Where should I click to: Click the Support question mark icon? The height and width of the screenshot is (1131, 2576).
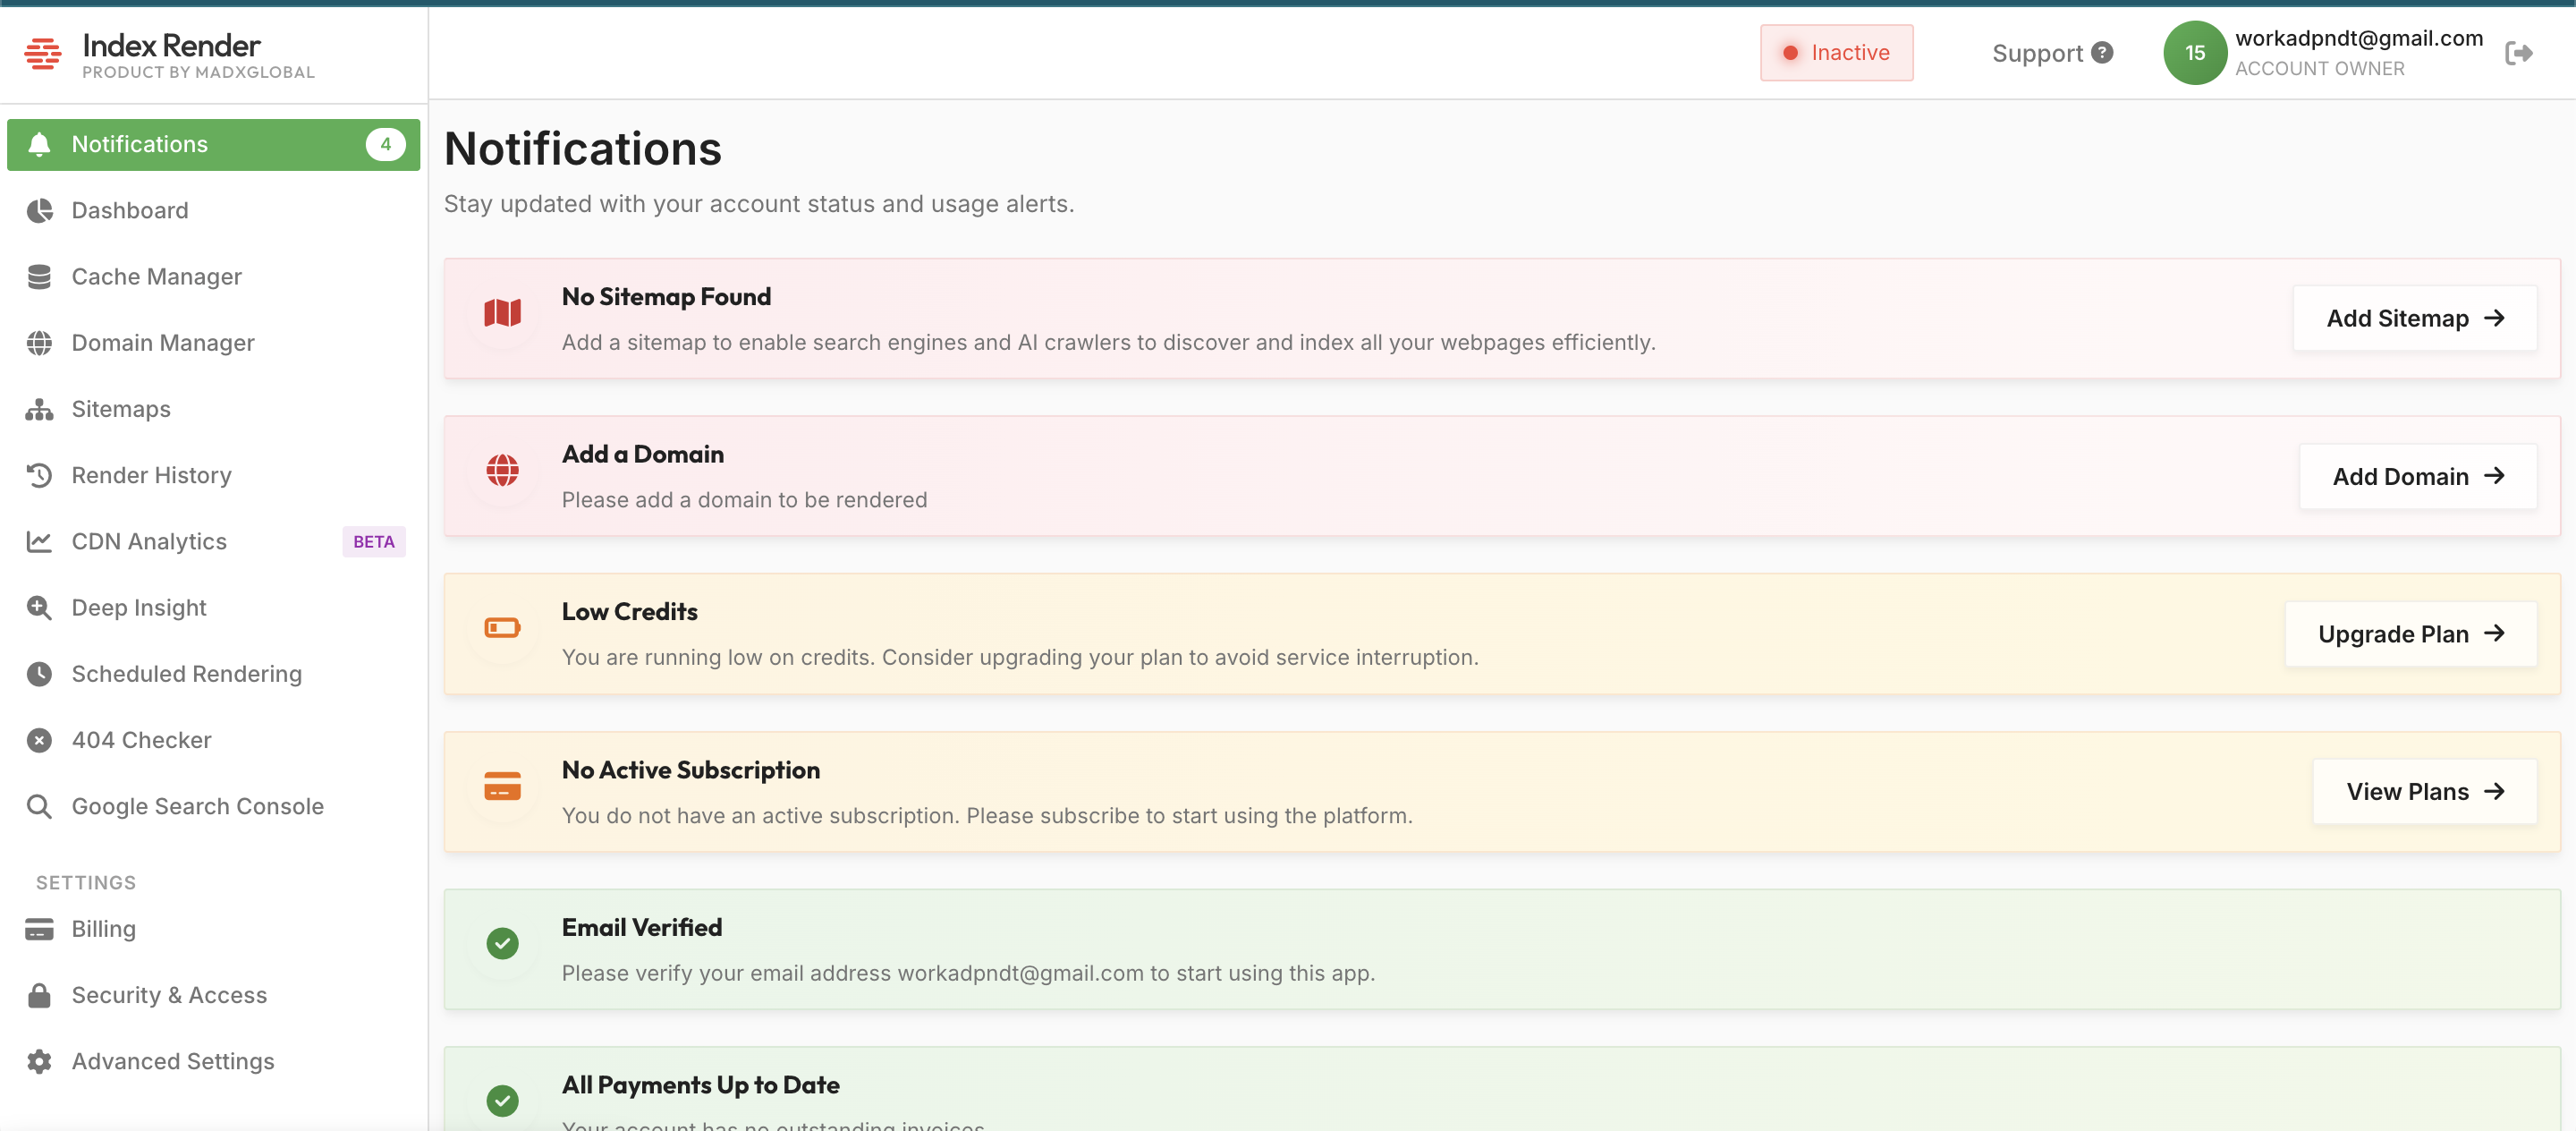coord(2102,52)
